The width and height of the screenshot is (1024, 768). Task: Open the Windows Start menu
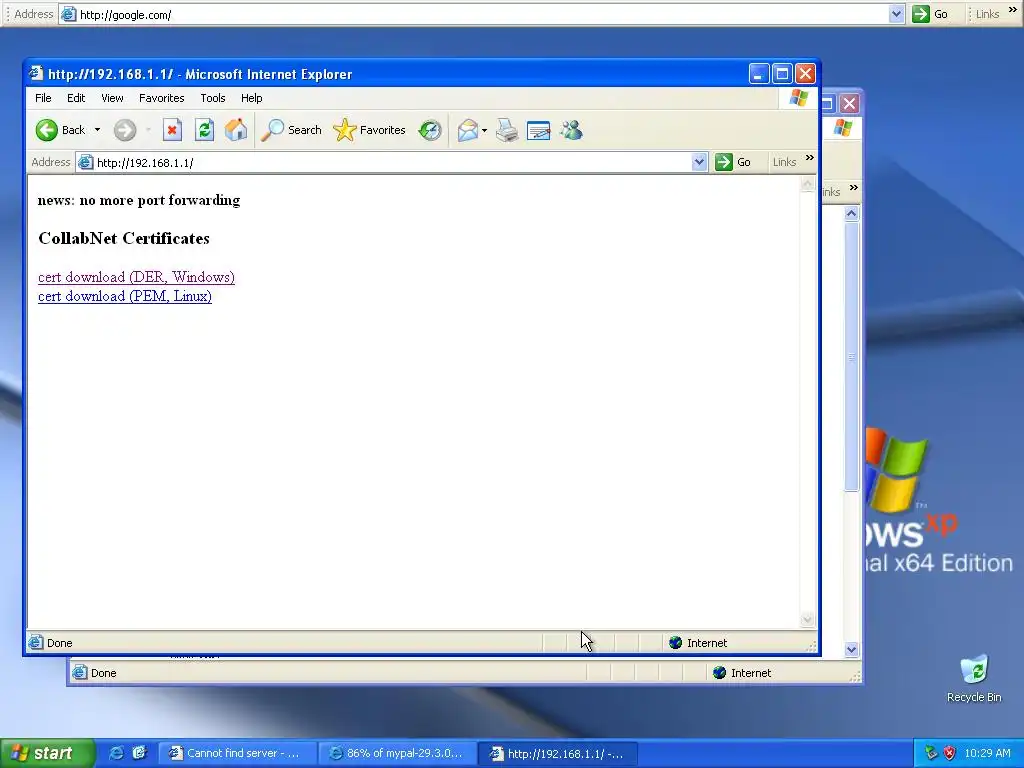click(47, 754)
